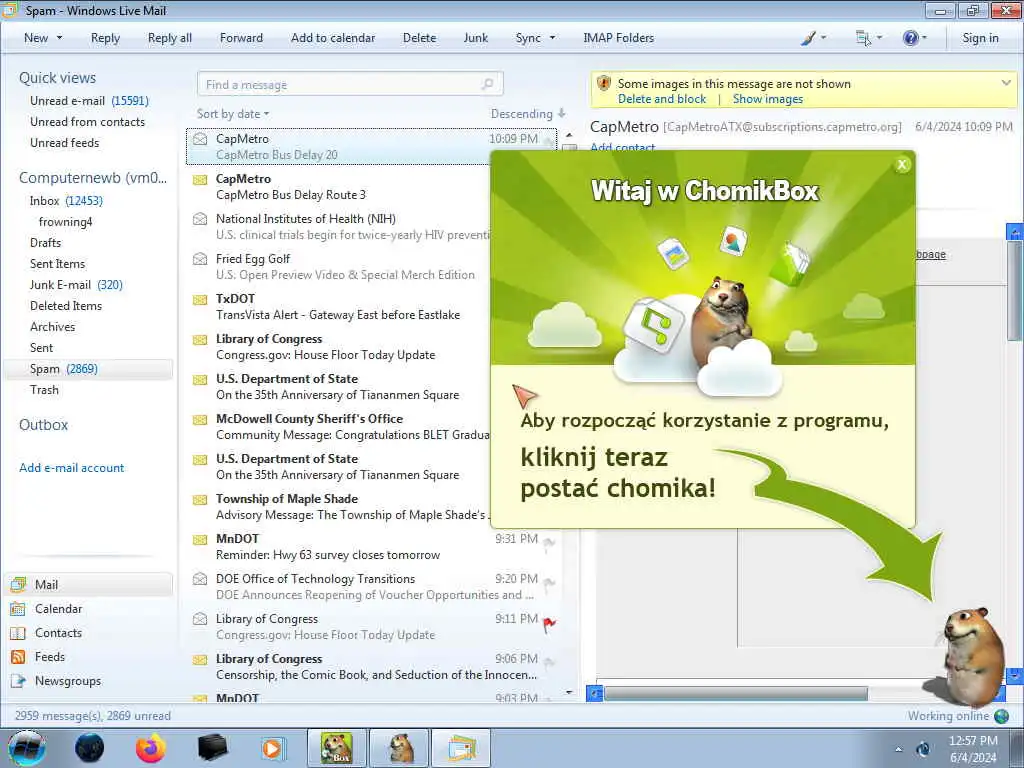Image resolution: width=1024 pixels, height=768 pixels.
Task: Click Show images link
Action: 767,99
